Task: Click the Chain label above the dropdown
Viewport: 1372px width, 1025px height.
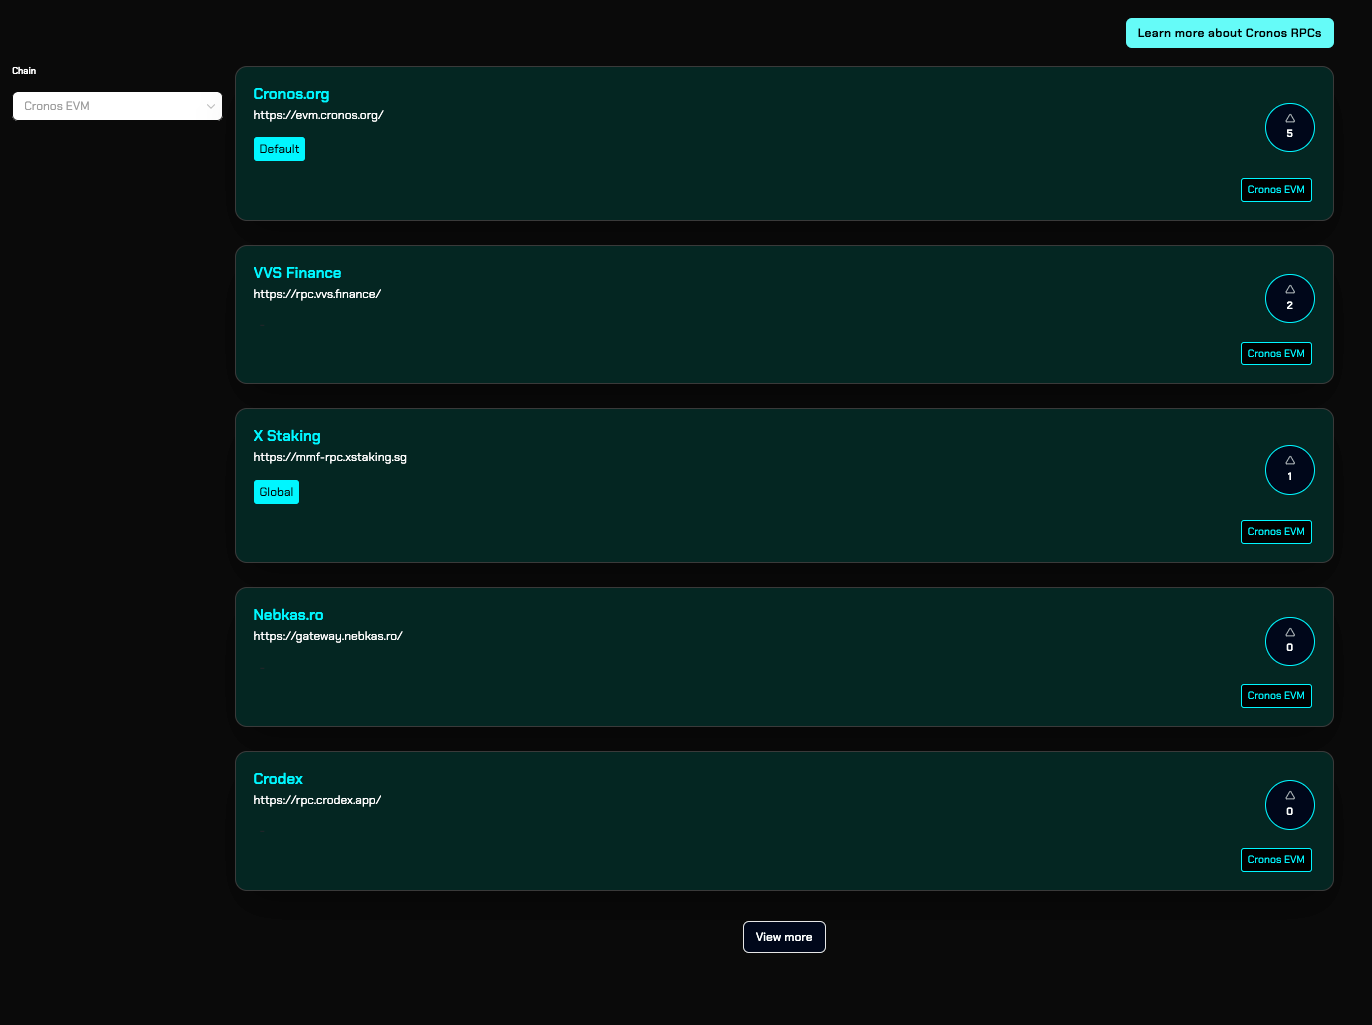Action: [x=24, y=71]
